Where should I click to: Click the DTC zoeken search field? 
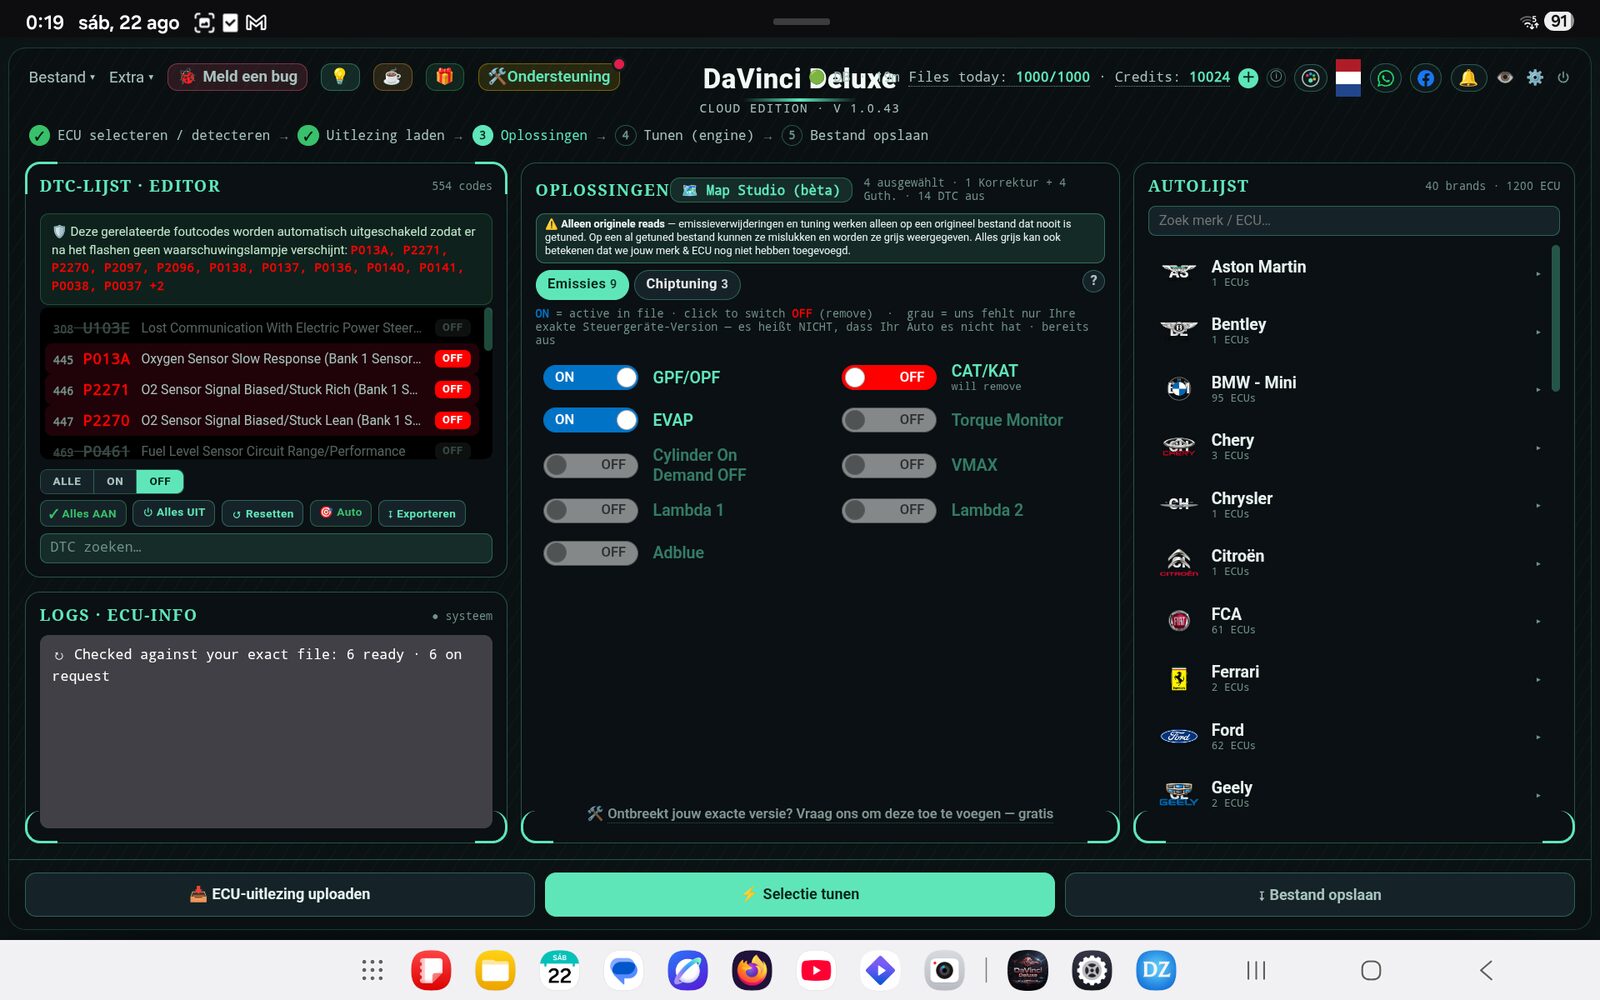point(266,547)
